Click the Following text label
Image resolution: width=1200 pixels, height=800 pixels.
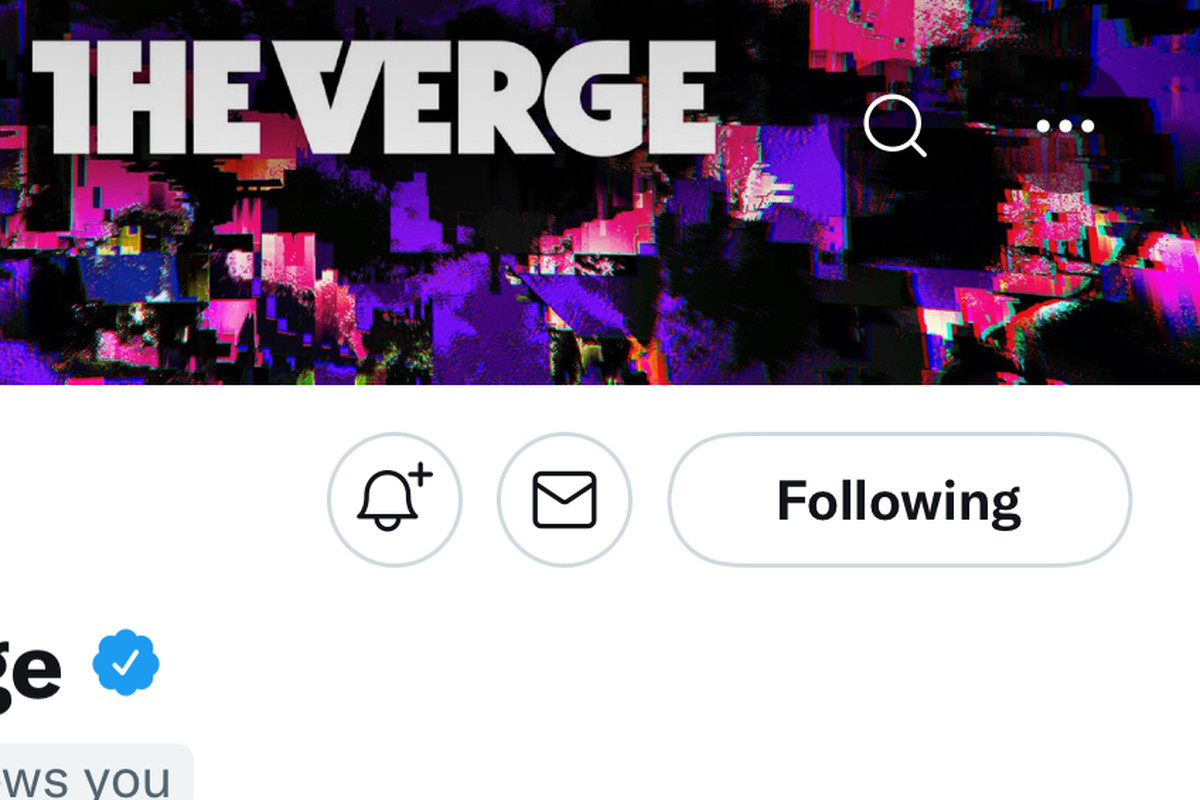tap(899, 503)
